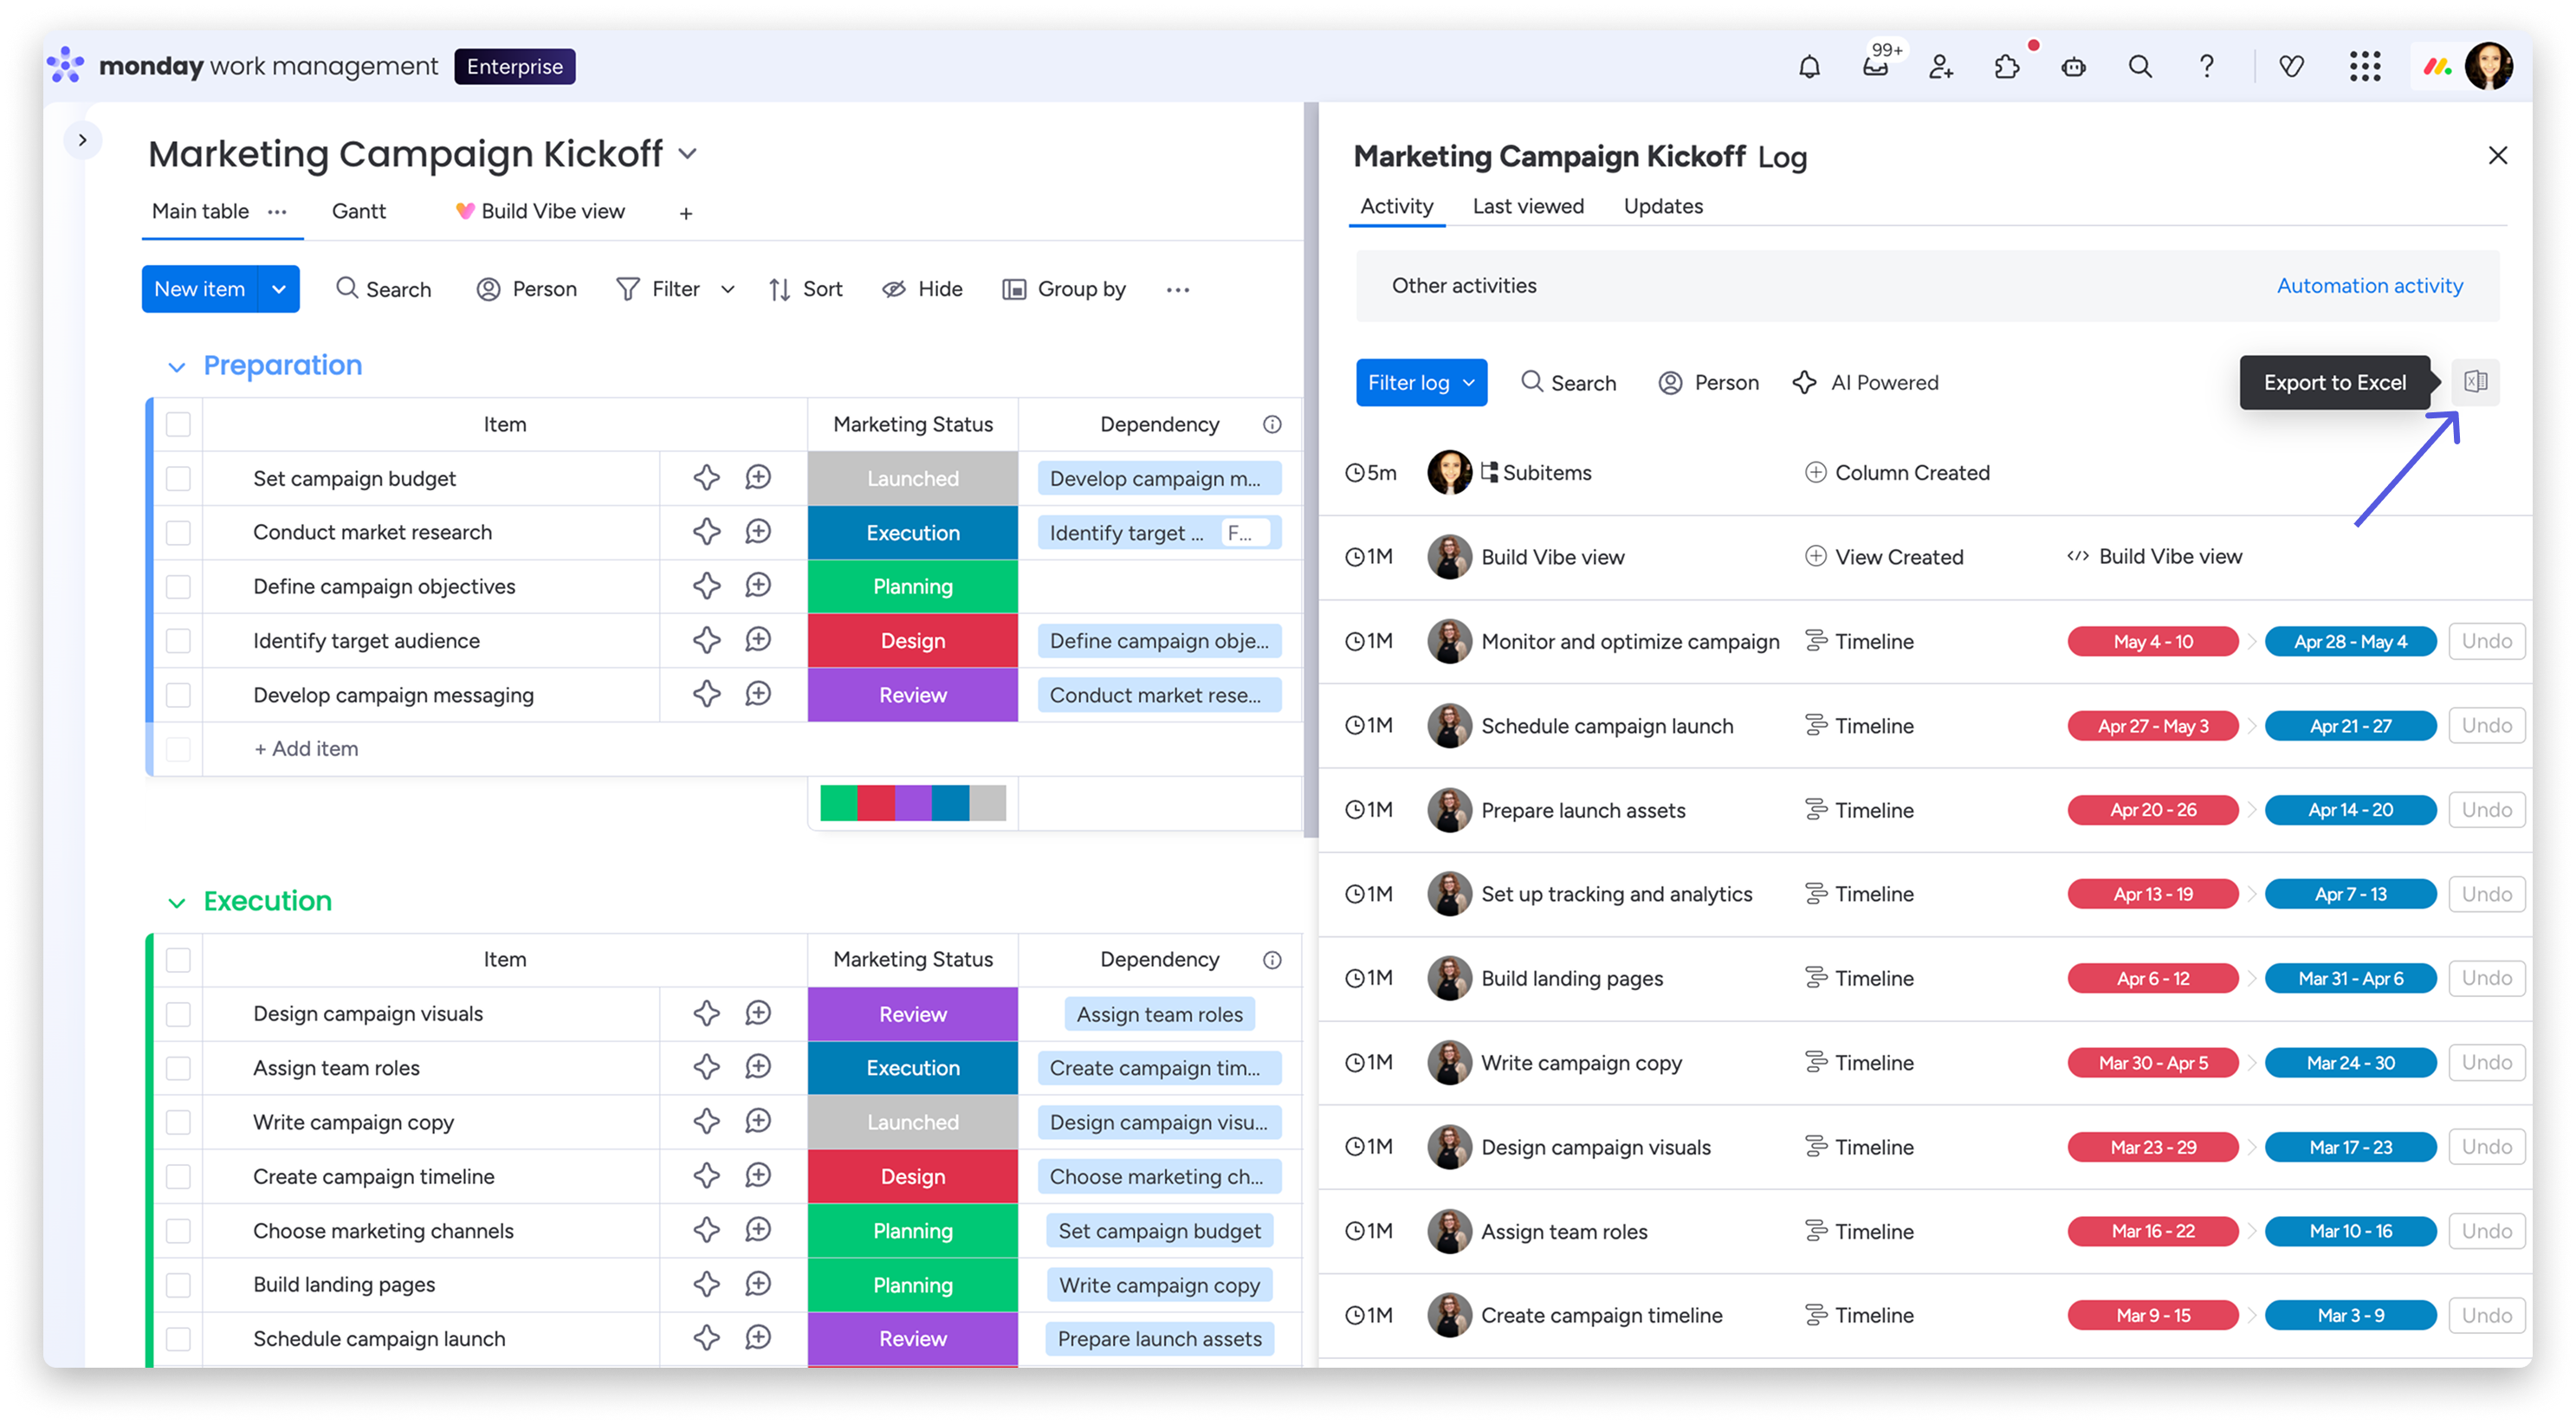Click the invite members icon
Viewport: 2576px width, 1424px height.
(1941, 67)
